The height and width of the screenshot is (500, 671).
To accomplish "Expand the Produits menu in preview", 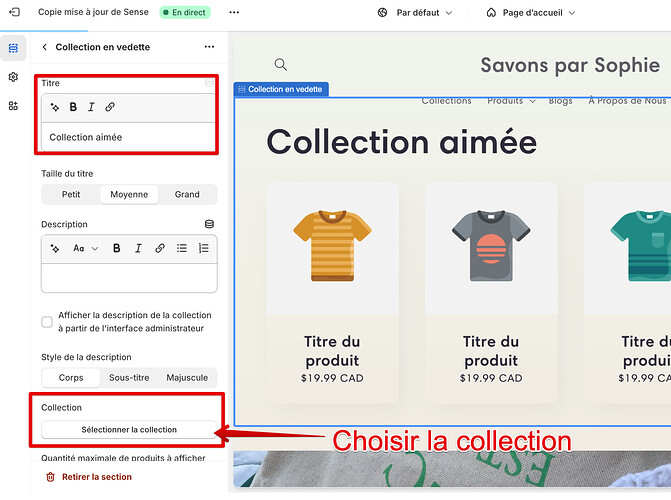I will (511, 101).
